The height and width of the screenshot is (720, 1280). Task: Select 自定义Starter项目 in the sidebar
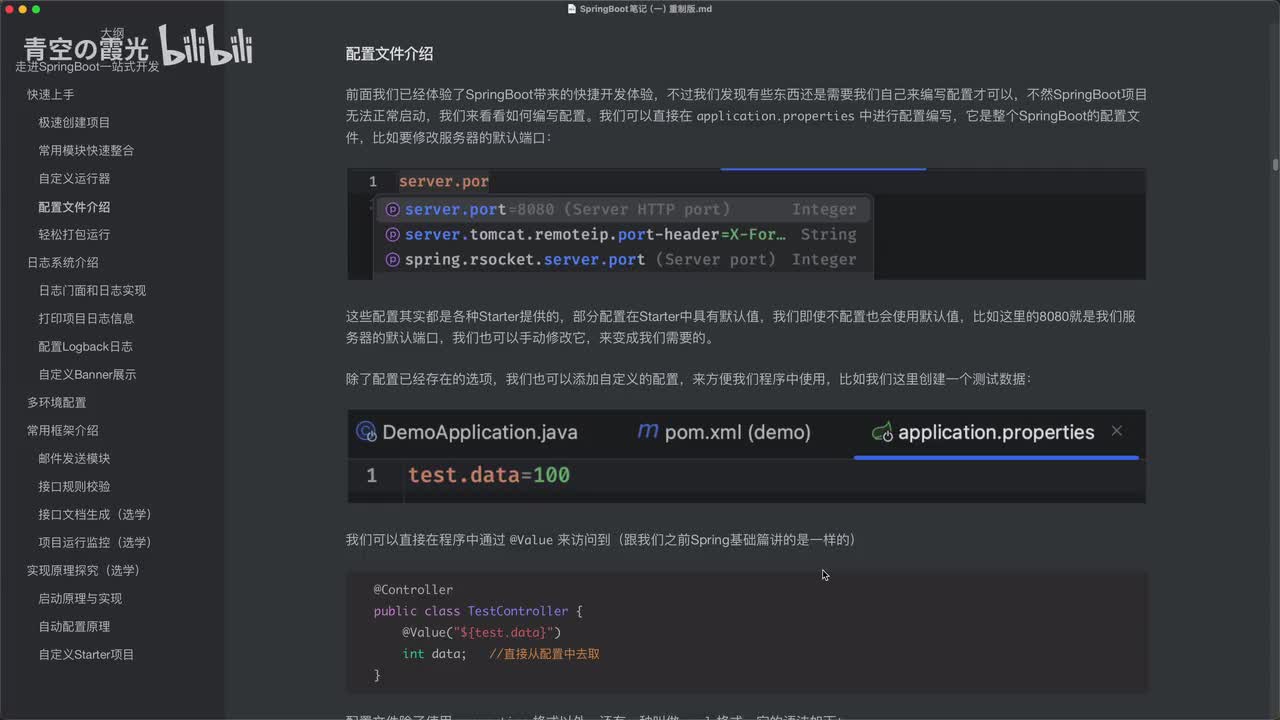point(86,654)
